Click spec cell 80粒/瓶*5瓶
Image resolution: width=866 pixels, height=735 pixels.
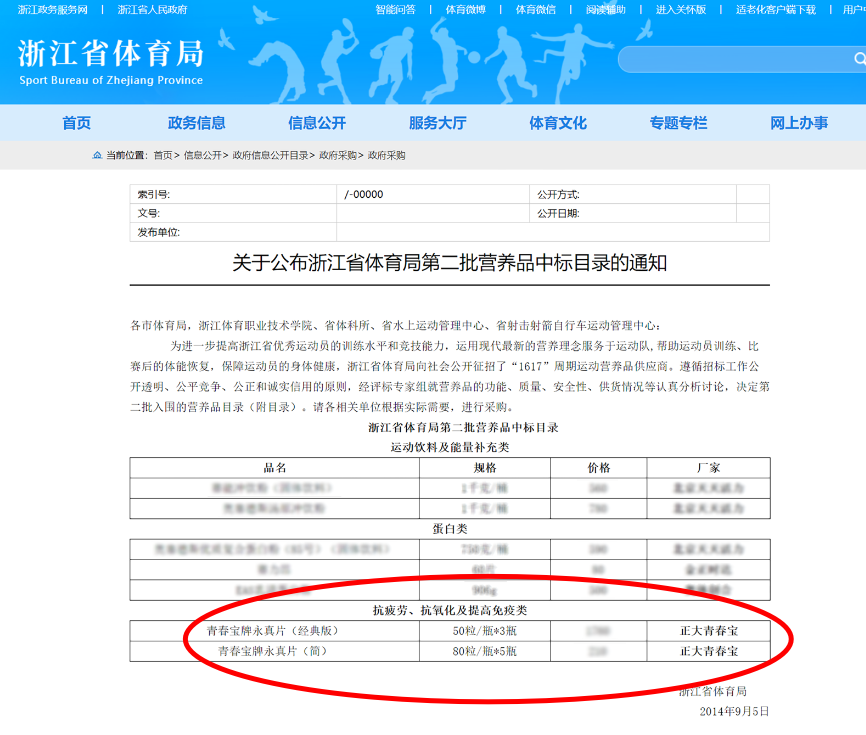click(485, 651)
